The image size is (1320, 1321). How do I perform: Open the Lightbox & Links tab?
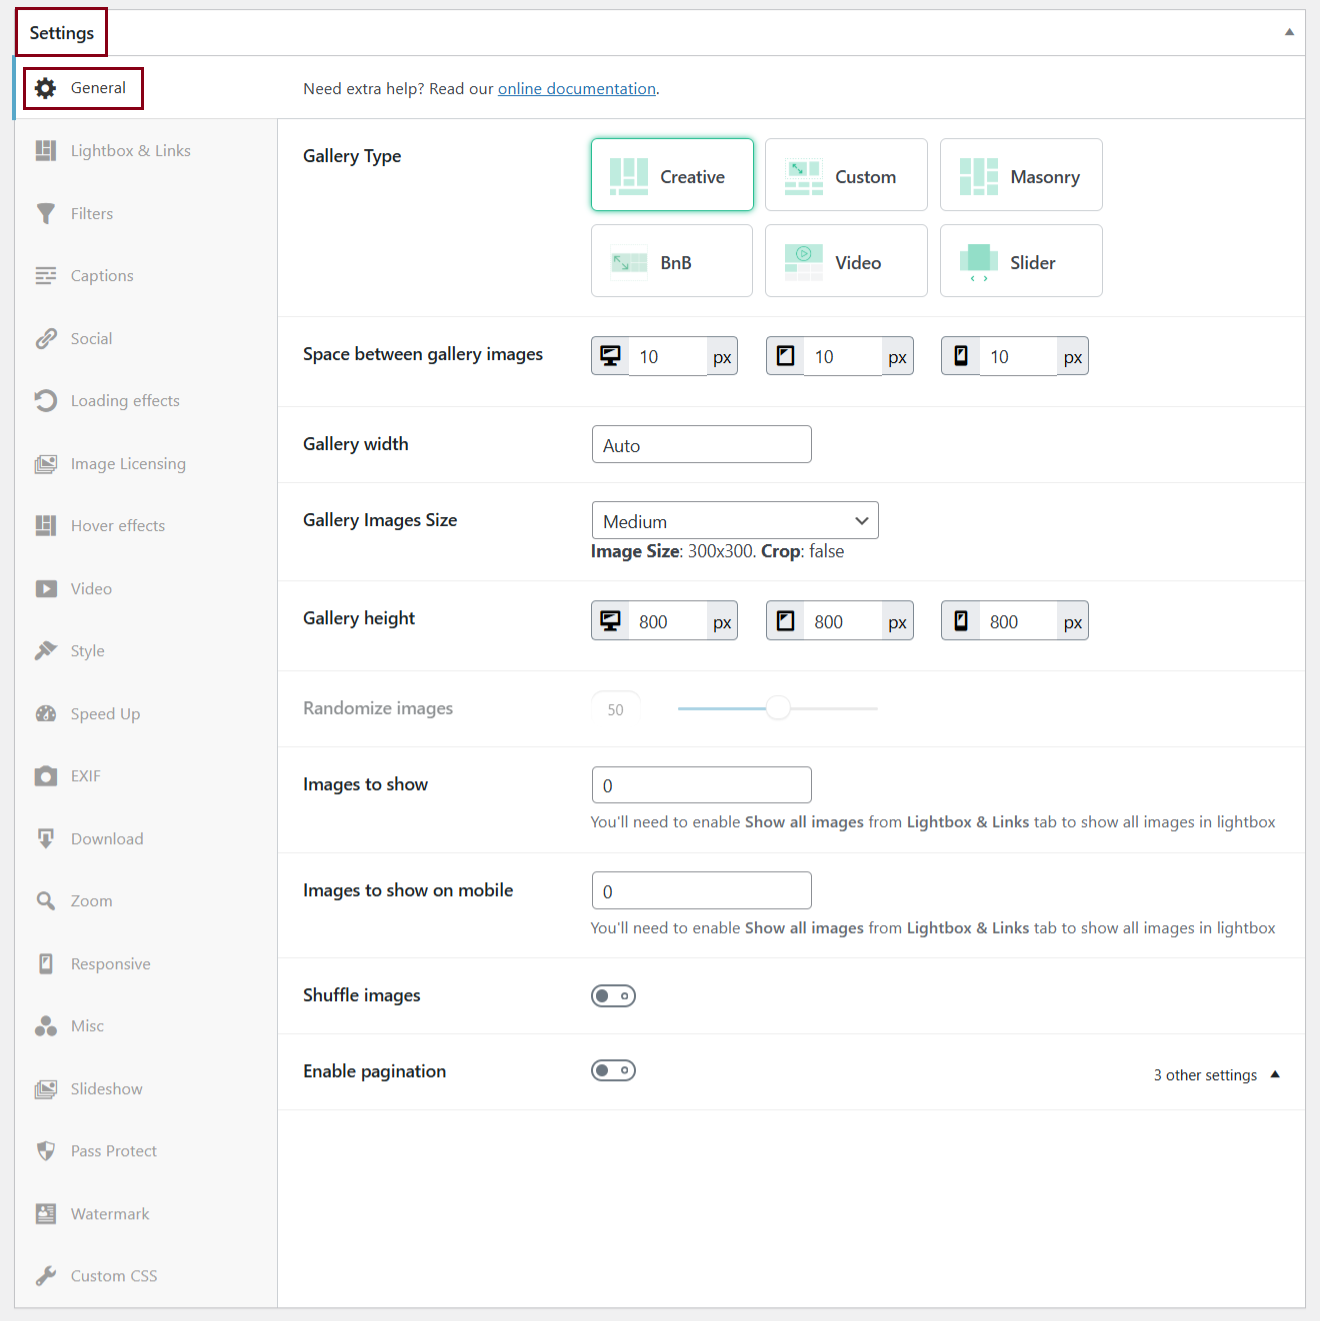point(130,151)
